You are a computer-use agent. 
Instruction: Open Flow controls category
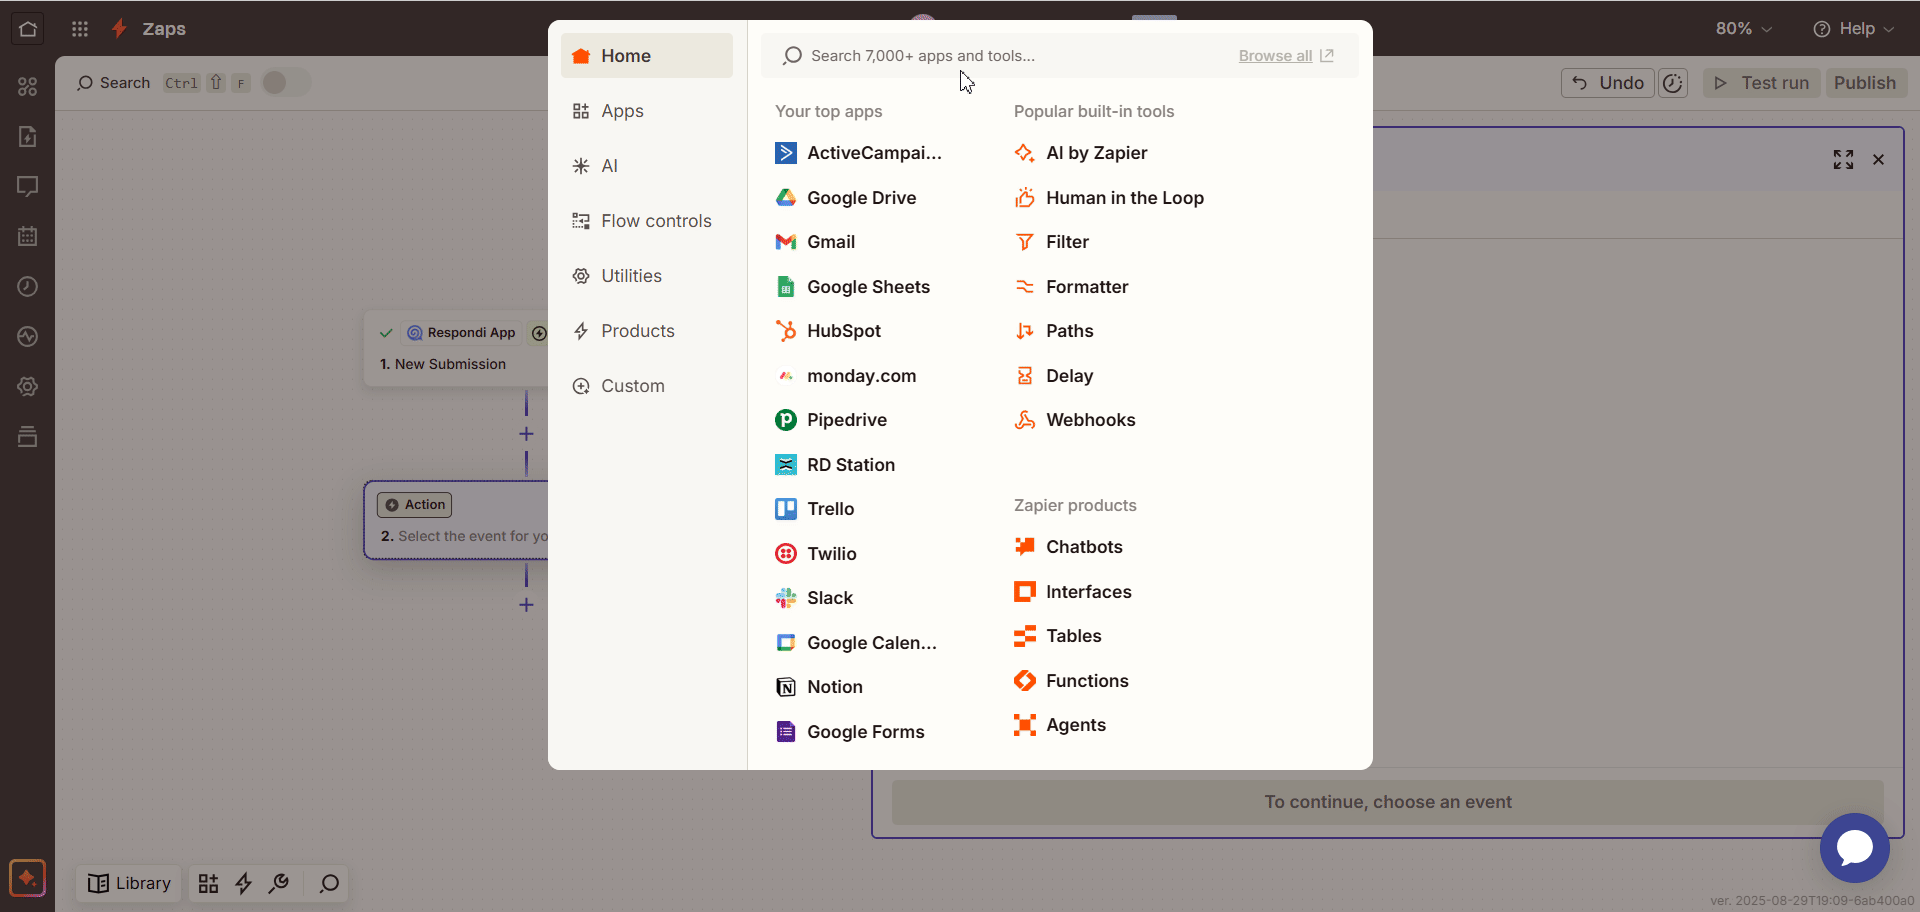click(647, 221)
